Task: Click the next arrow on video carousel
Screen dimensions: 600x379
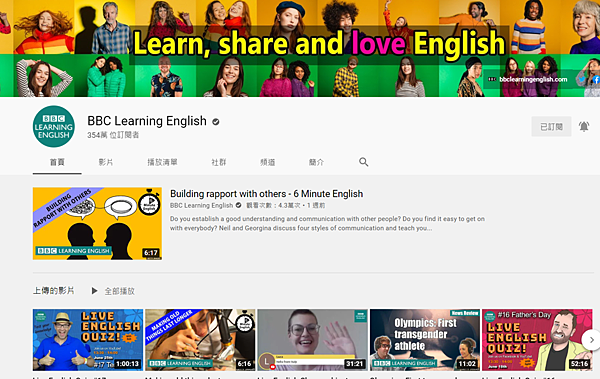Action: tap(591, 340)
